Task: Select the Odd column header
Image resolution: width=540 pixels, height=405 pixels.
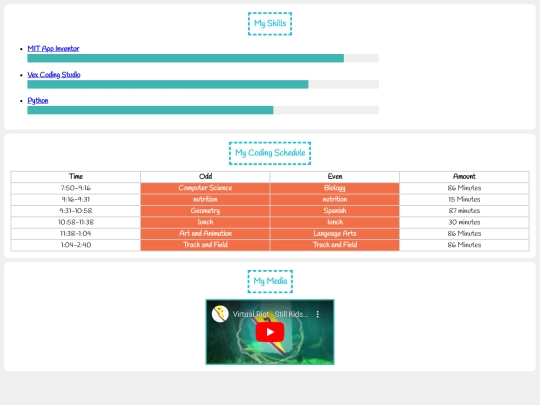Action: click(205, 177)
